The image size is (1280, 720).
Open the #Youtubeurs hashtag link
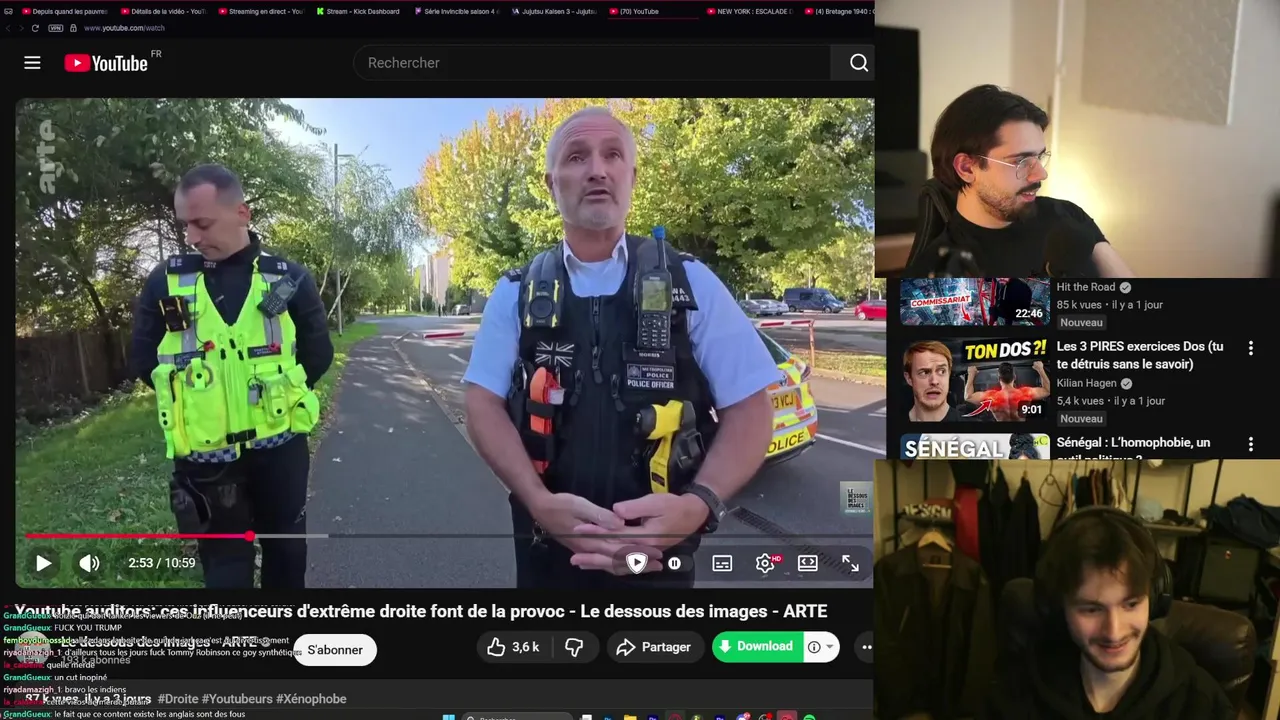pyautogui.click(x=236, y=699)
